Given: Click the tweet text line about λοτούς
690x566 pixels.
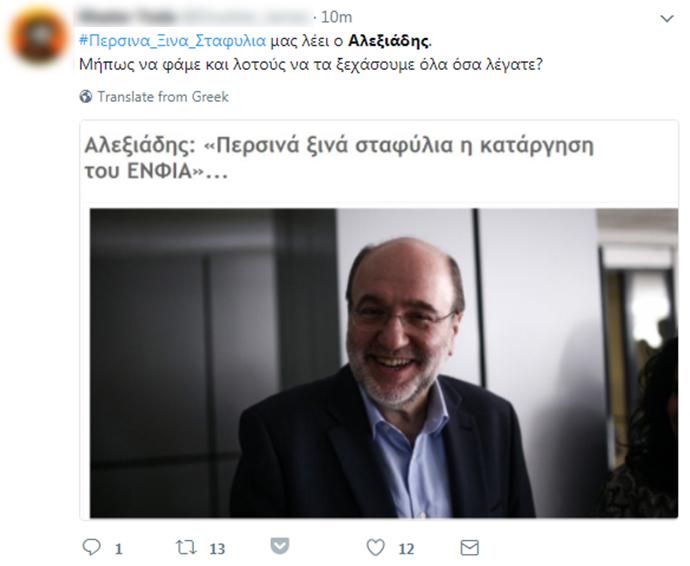Looking at the screenshot, I should point(311,65).
